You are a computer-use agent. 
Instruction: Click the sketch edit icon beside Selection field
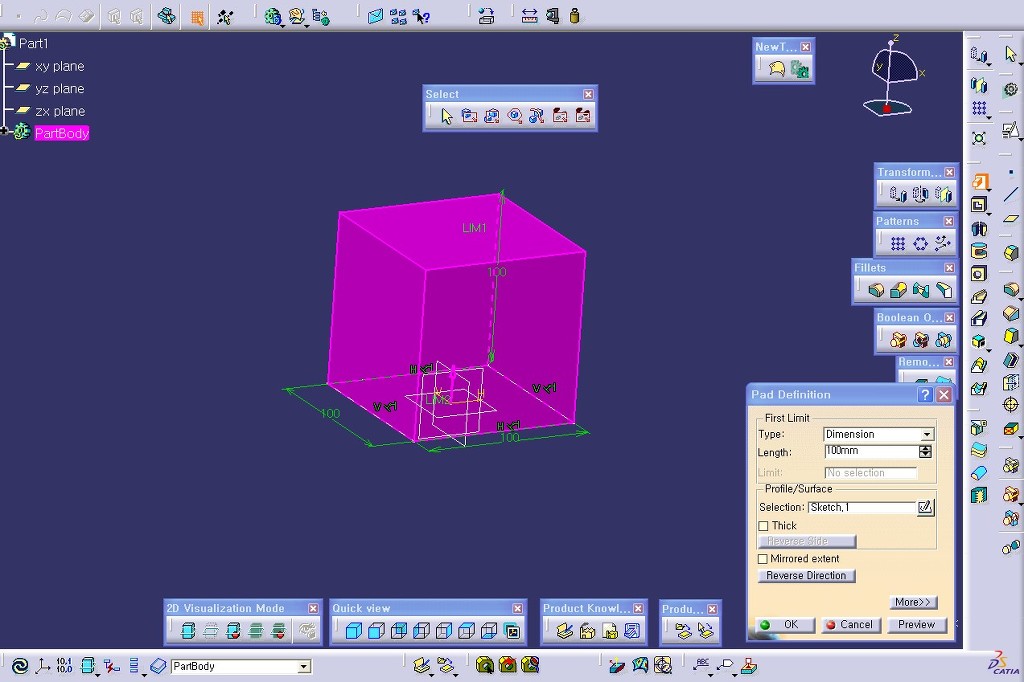point(925,507)
